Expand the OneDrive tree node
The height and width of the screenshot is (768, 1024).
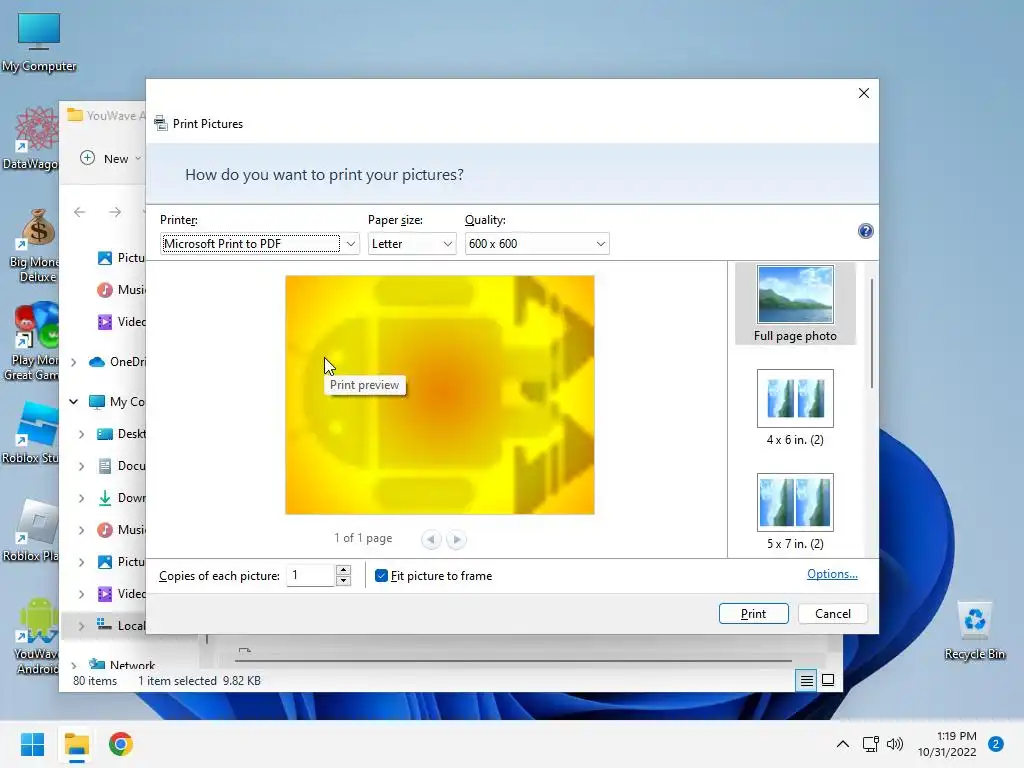pyautogui.click(x=74, y=362)
